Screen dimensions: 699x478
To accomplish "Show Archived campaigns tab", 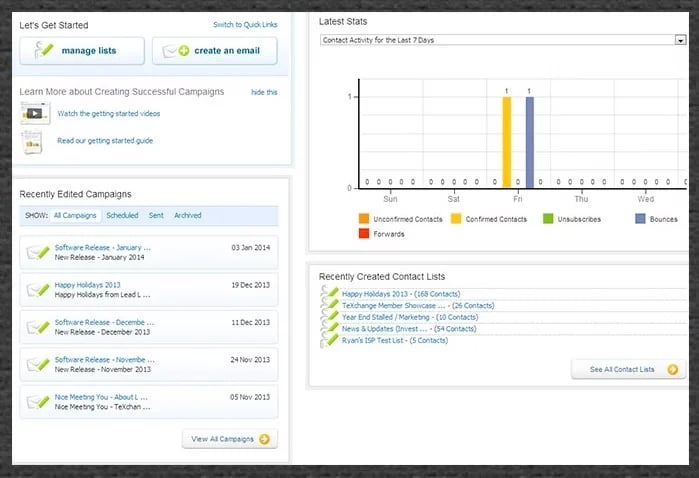I will coord(187,215).
